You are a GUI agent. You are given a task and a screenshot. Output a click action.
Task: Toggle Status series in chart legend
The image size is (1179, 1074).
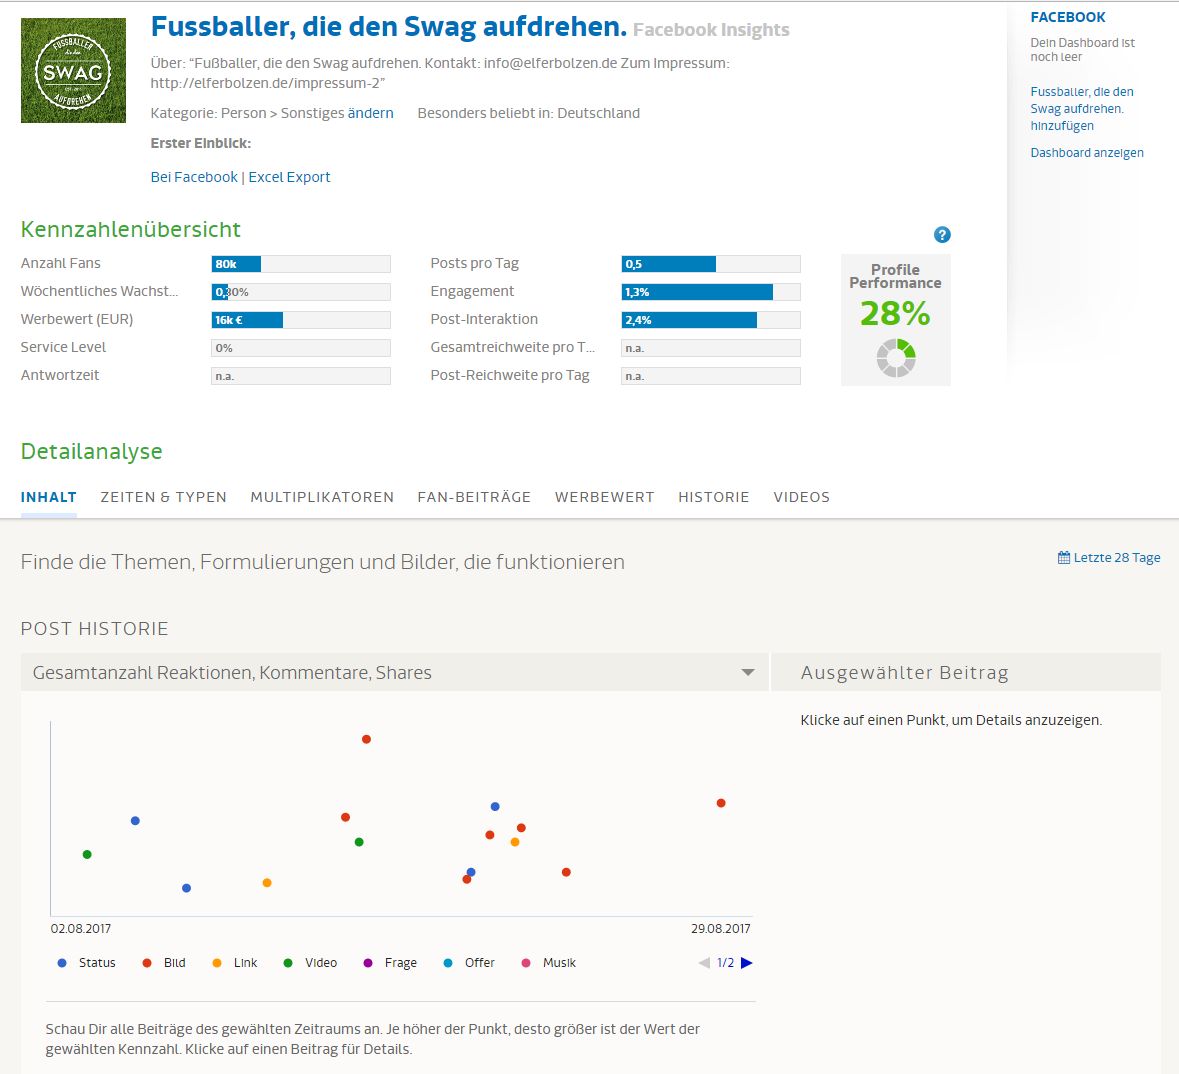click(87, 963)
